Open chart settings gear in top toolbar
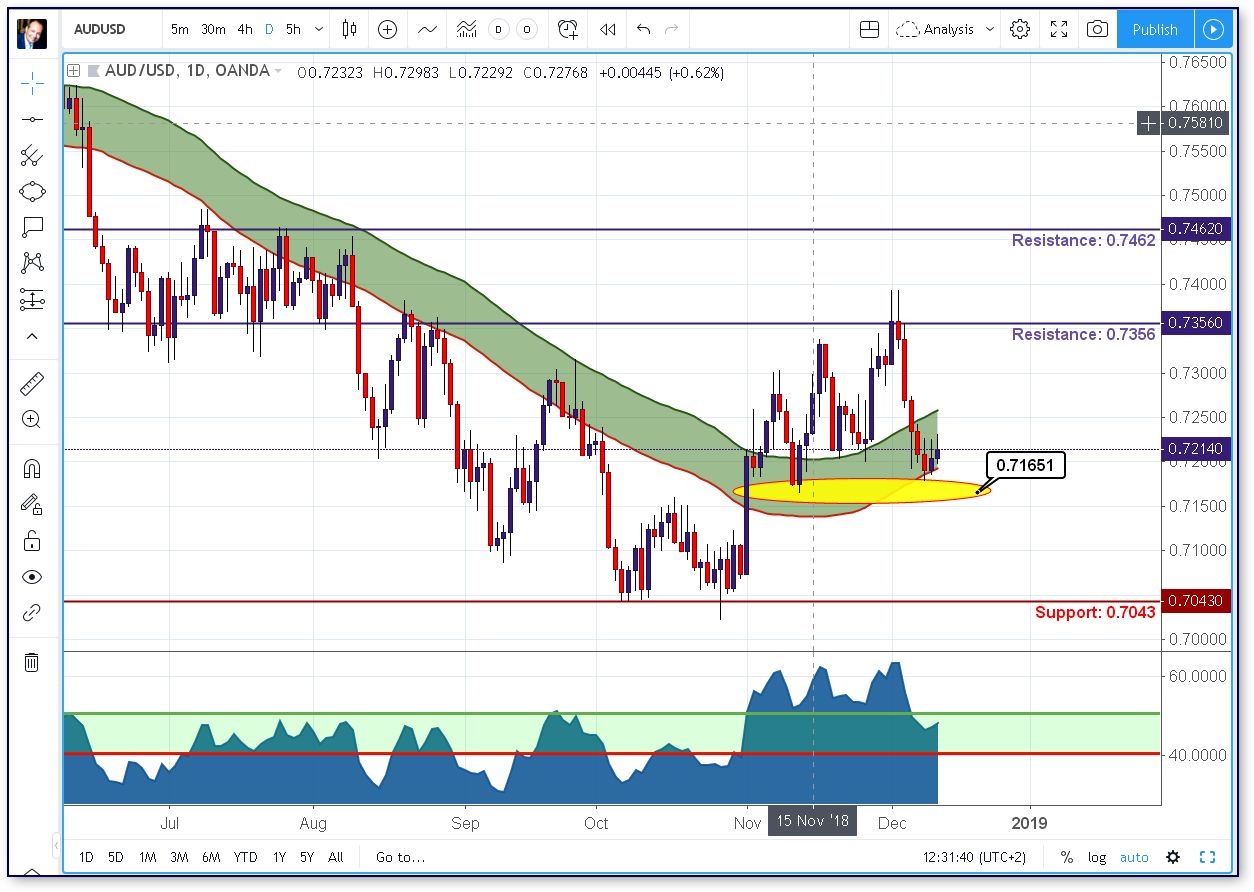 click(1020, 29)
